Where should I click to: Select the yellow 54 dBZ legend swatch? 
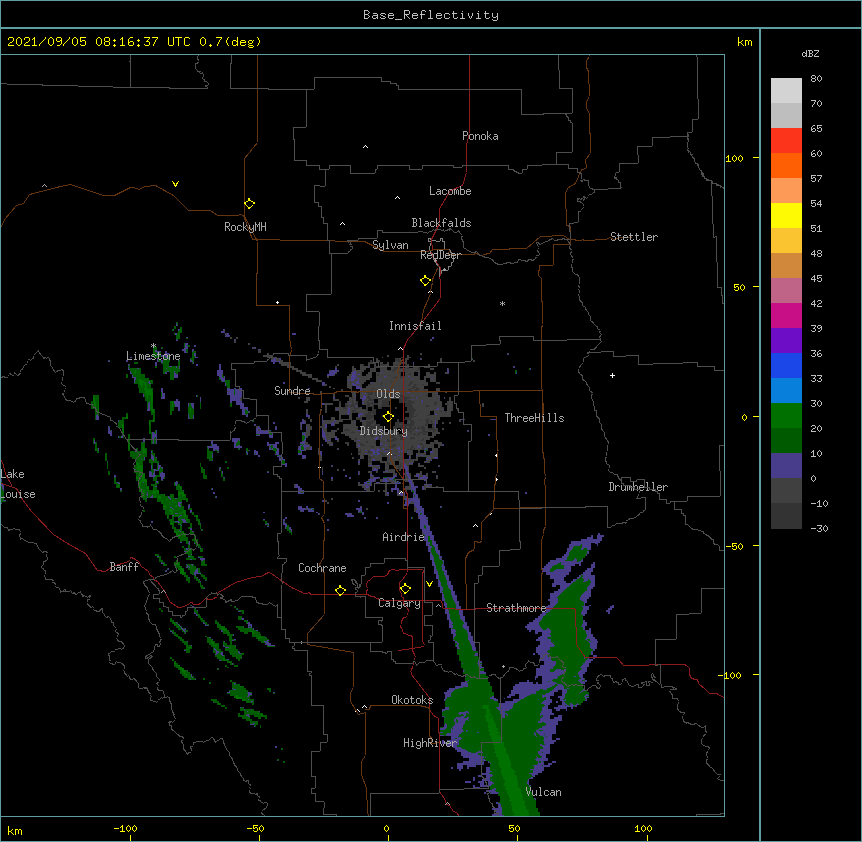tap(786, 215)
